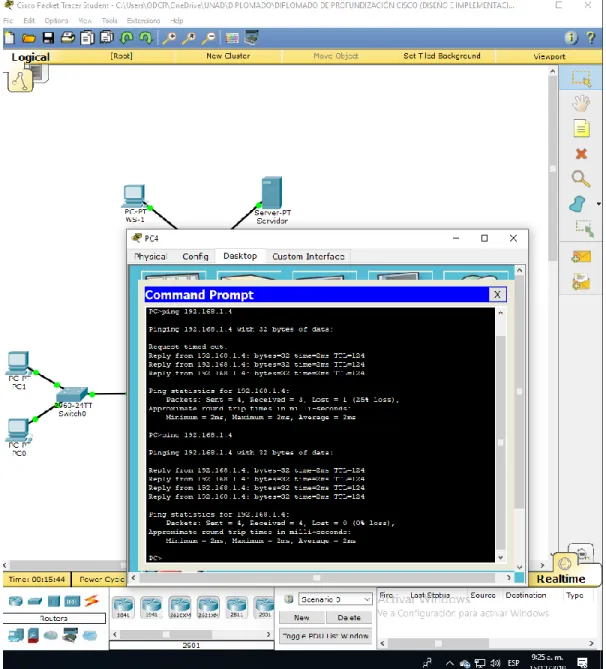Screen dimensions: 606x669
Task: Select the Delete tool red X icon
Action: click(581, 154)
